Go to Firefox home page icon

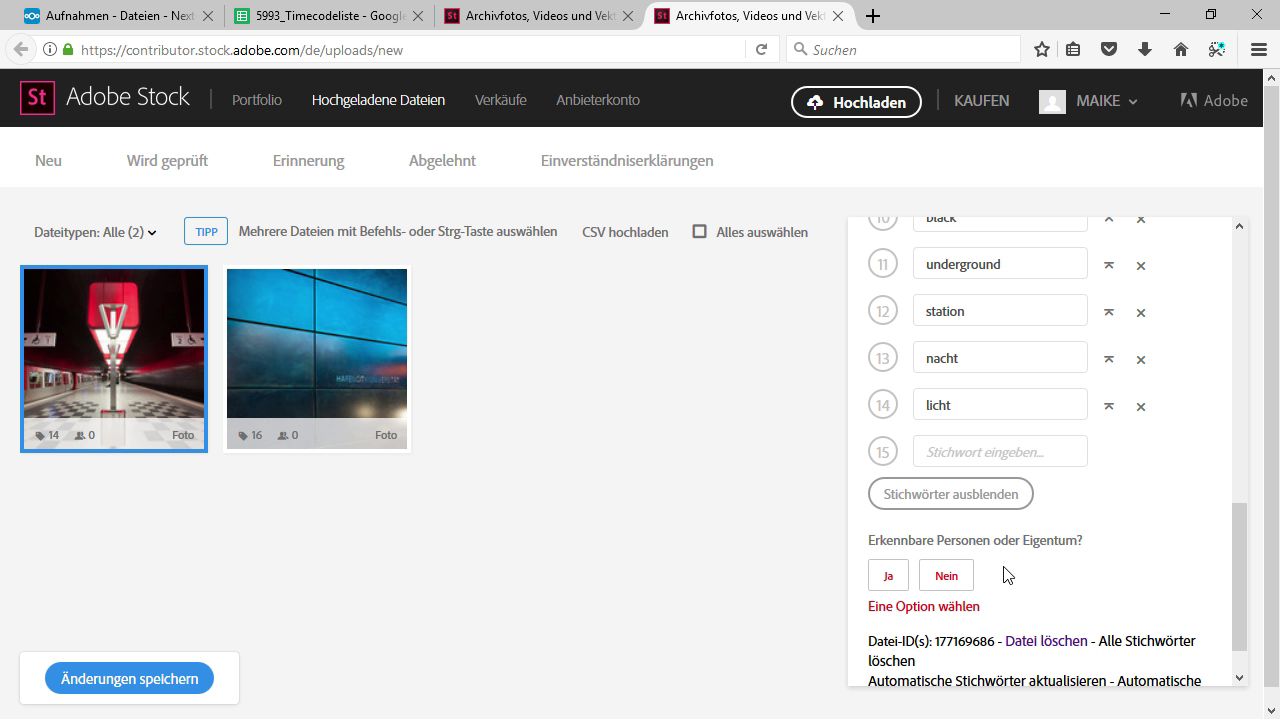1181,49
